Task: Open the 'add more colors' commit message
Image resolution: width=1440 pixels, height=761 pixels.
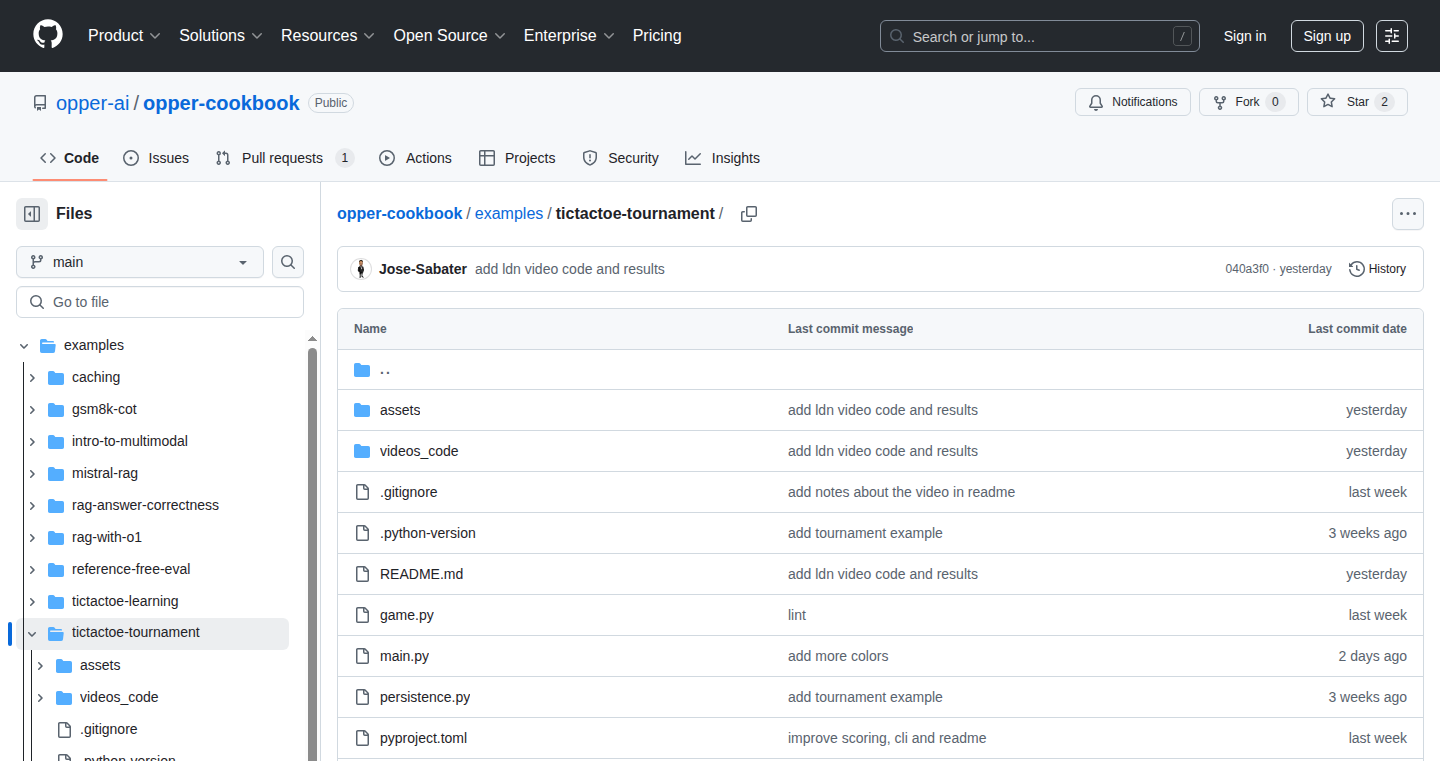Action: click(838, 656)
